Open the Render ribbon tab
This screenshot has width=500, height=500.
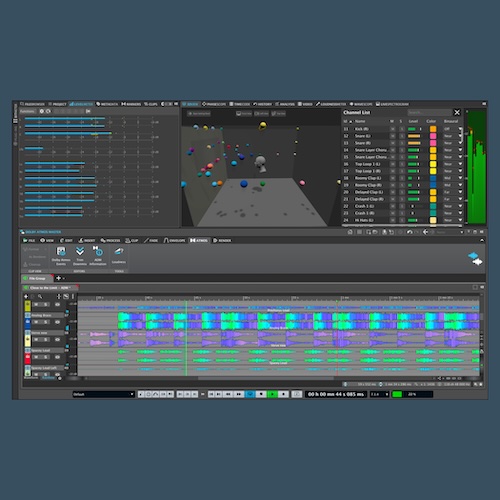pyautogui.click(x=222, y=240)
